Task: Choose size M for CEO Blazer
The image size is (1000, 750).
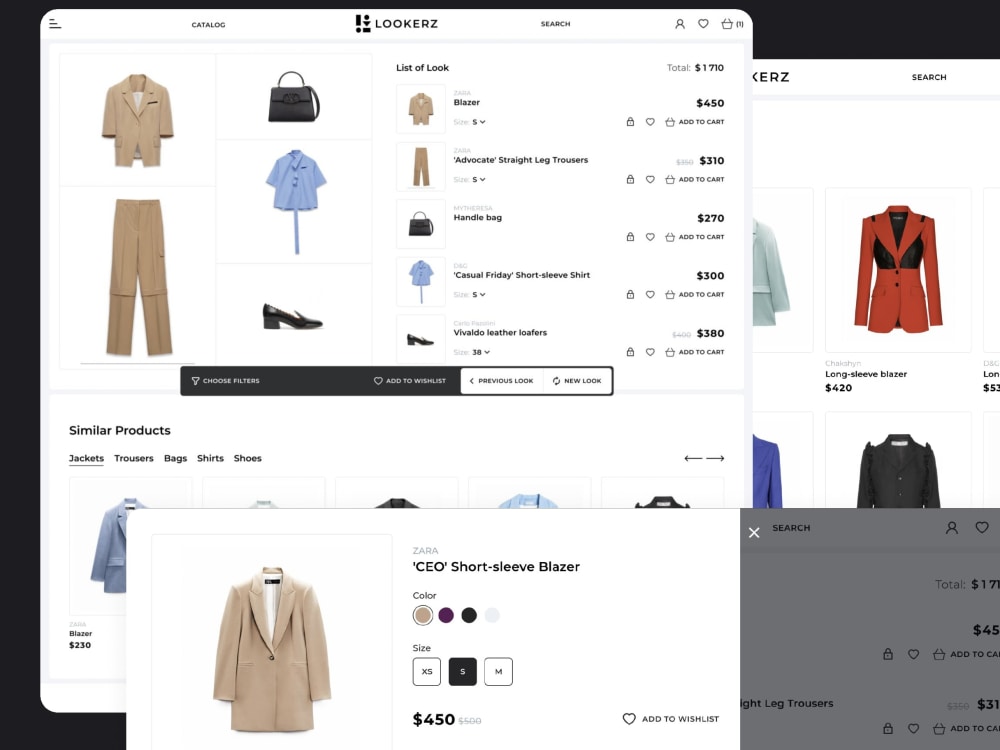Action: [x=498, y=672]
